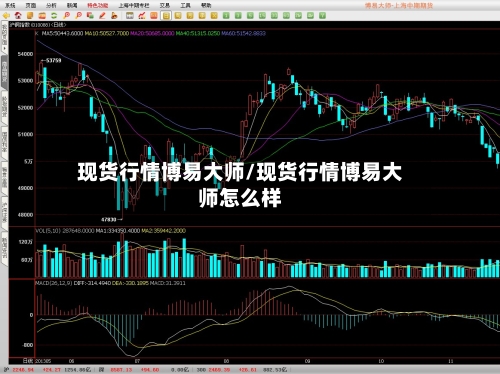Select the purple MA20:50685.0000 label

point(152,33)
